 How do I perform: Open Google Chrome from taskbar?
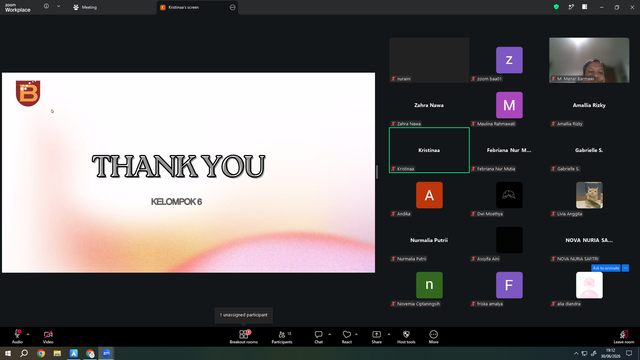[41, 353]
